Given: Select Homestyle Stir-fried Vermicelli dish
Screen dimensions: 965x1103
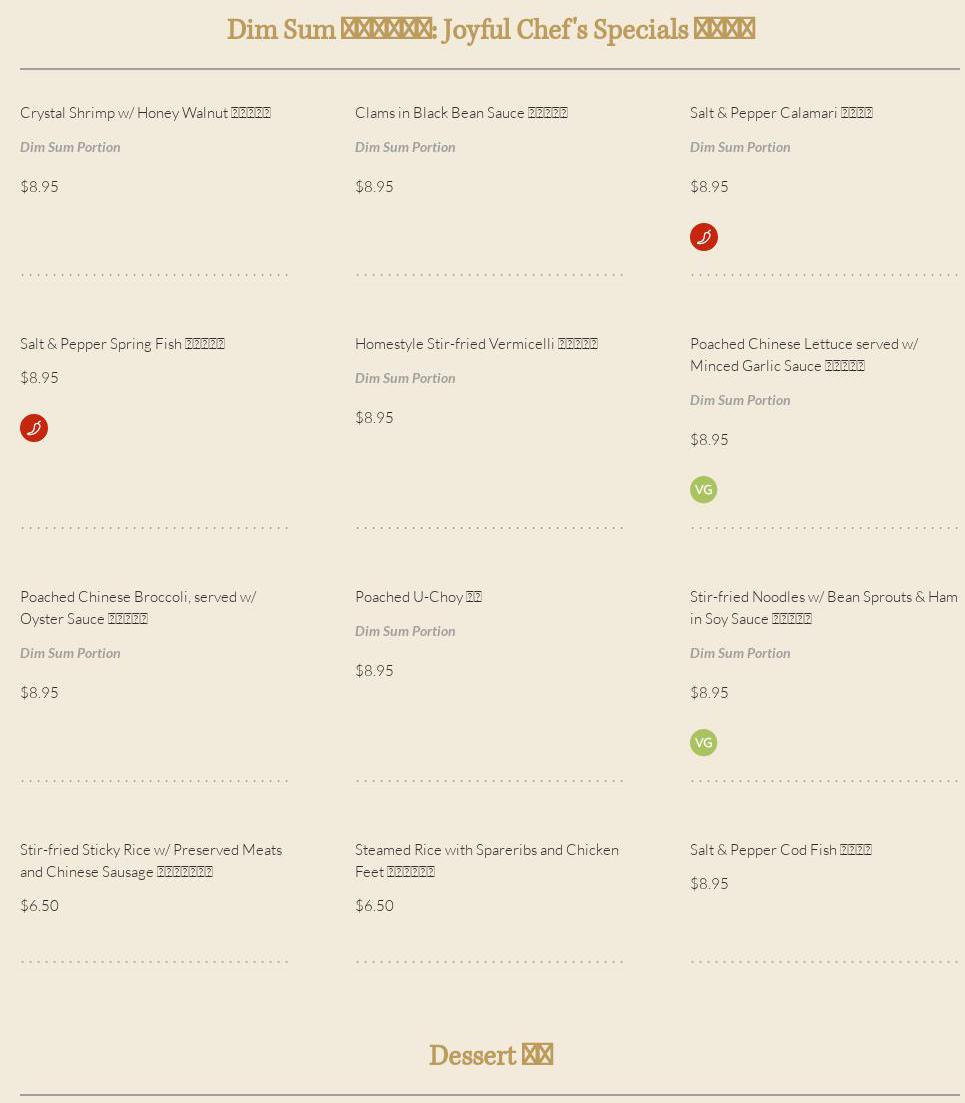Looking at the screenshot, I should coord(476,344).
